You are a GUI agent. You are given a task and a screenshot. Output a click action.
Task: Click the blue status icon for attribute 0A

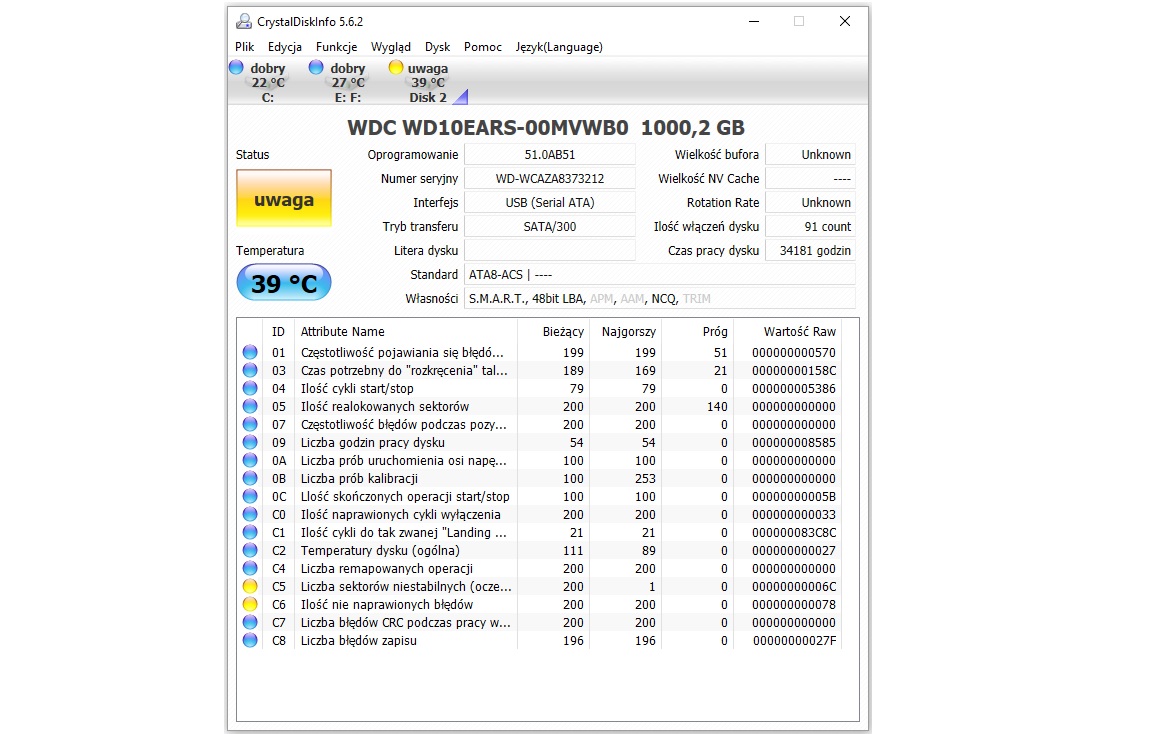250,460
